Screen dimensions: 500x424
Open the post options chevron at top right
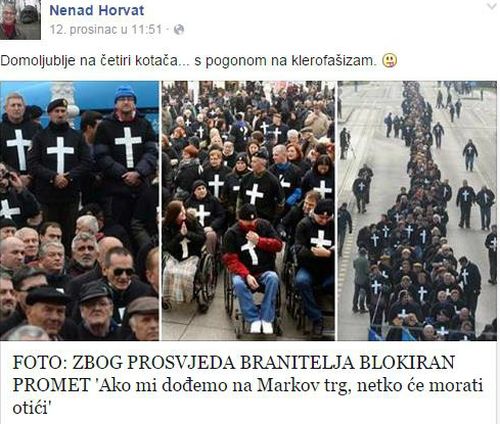(x=491, y=6)
